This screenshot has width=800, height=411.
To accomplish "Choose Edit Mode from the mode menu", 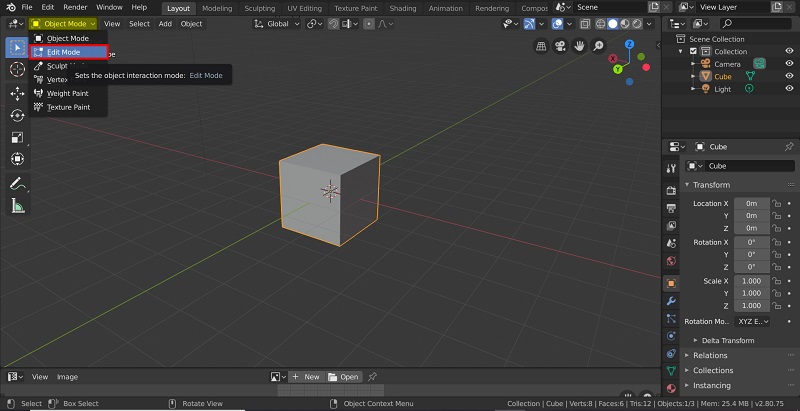I will [x=63, y=52].
